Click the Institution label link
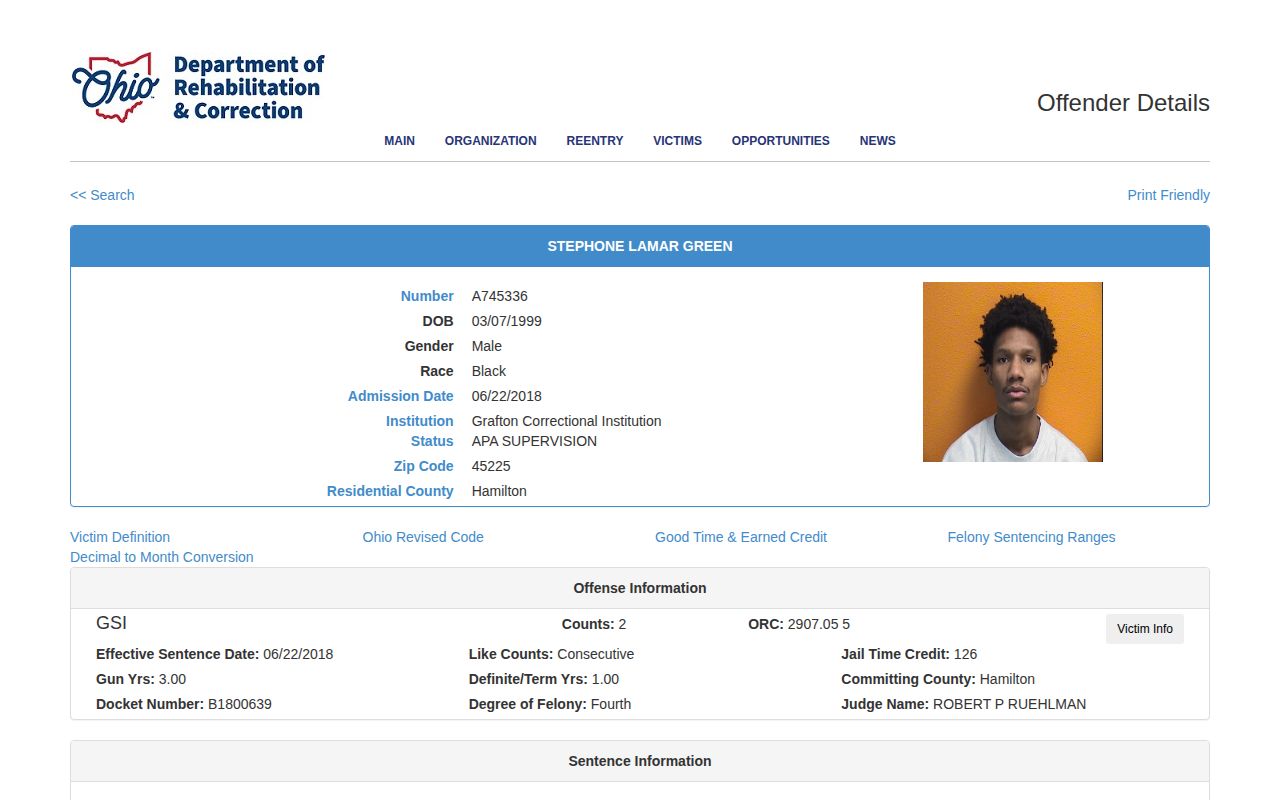Image resolution: width=1280 pixels, height=800 pixels. point(419,421)
